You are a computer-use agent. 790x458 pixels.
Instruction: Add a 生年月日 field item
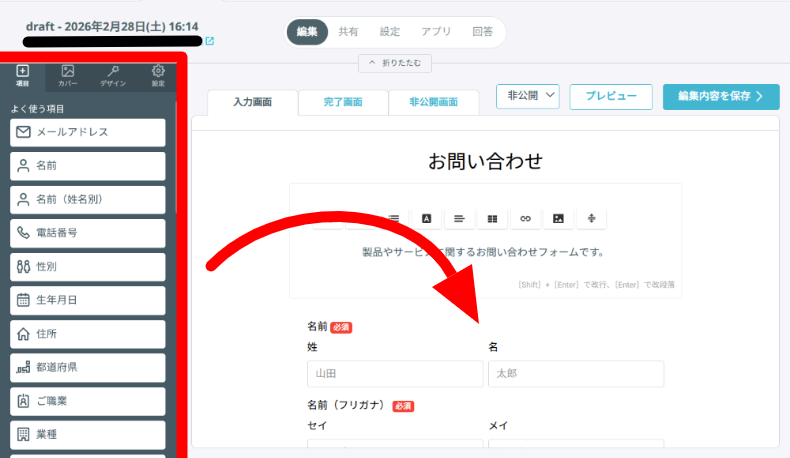[x=88, y=300]
